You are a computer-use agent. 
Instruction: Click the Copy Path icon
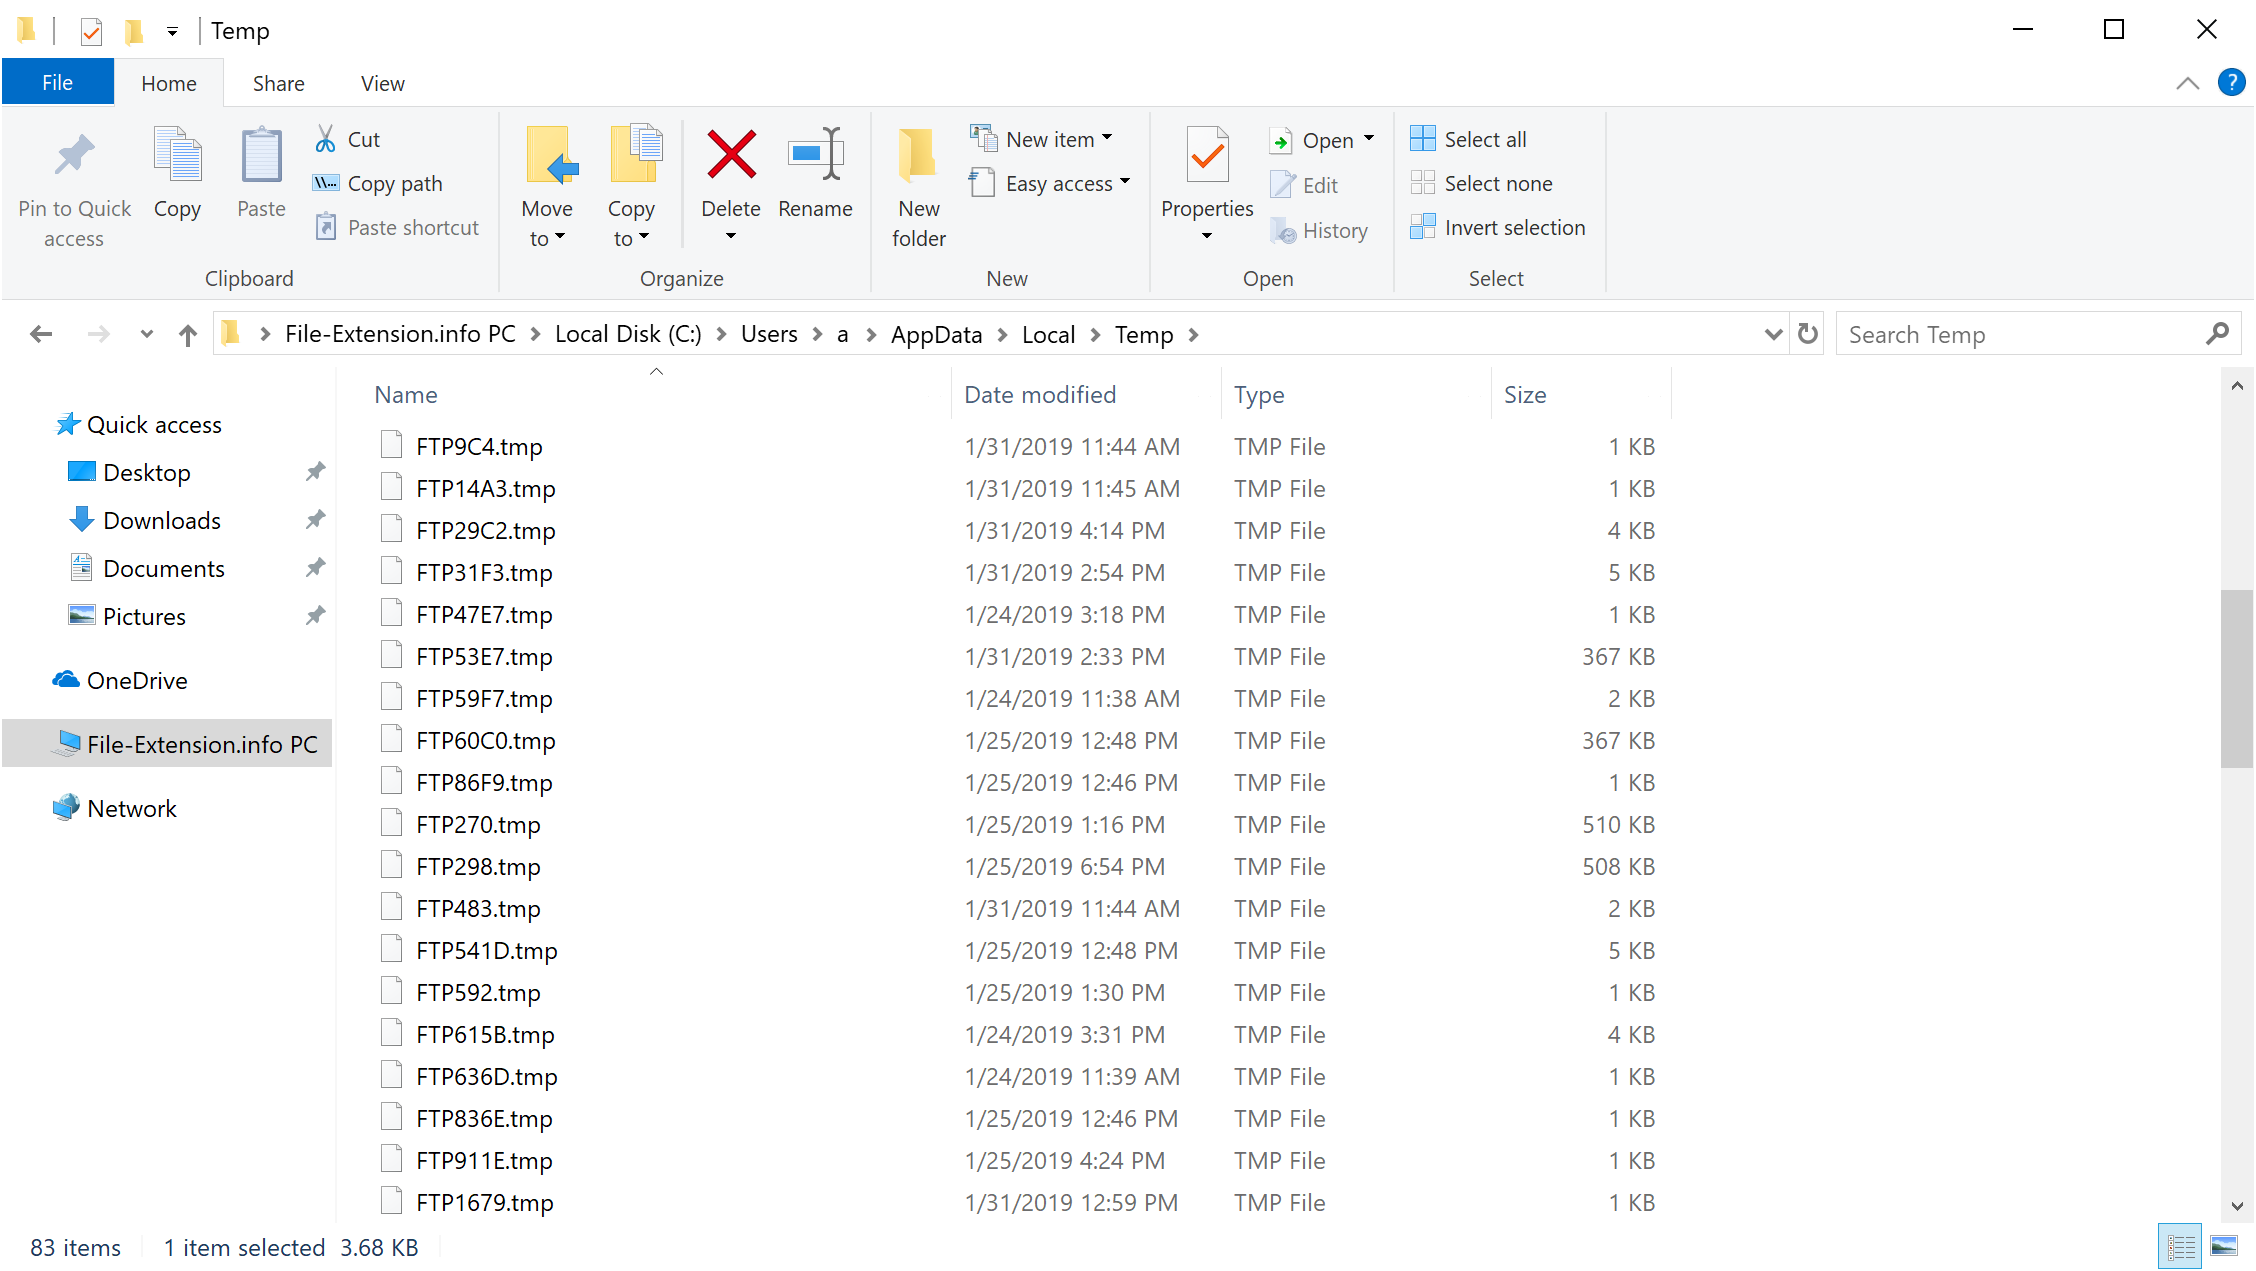(x=327, y=183)
